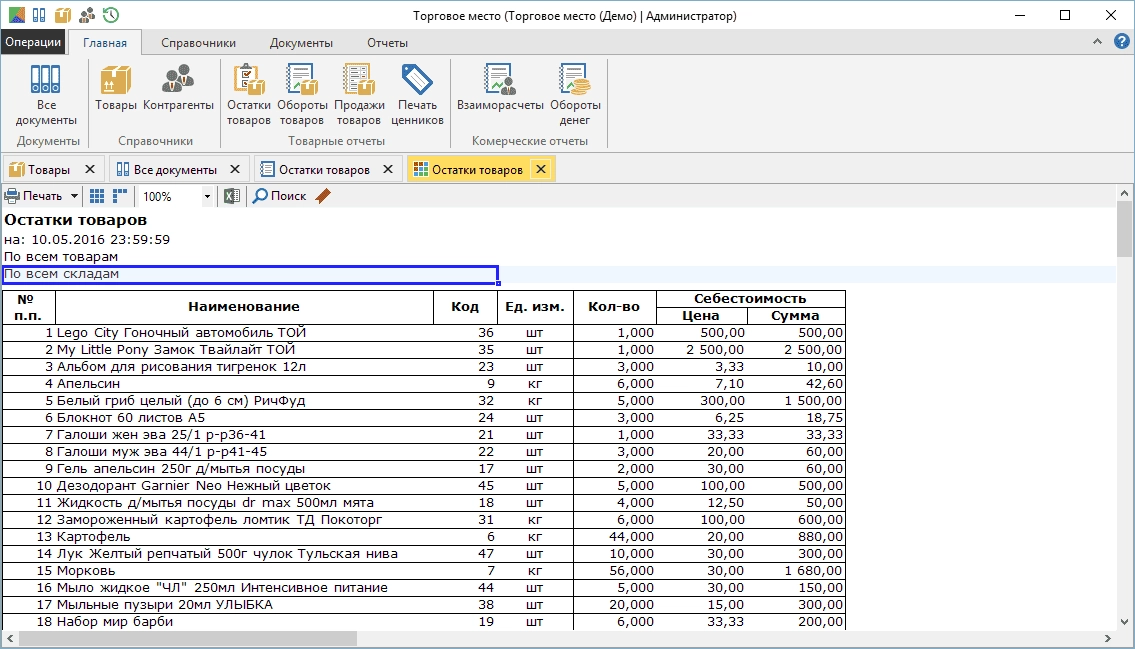Click the vertical scrollbar down arrow
The height and width of the screenshot is (649, 1135).
[x=1124, y=622]
